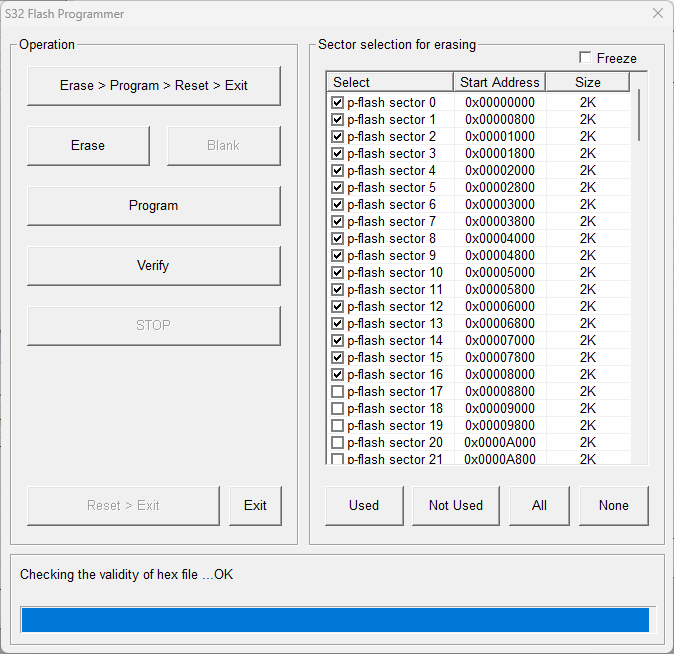Click the Not Used sector button

tap(456, 506)
